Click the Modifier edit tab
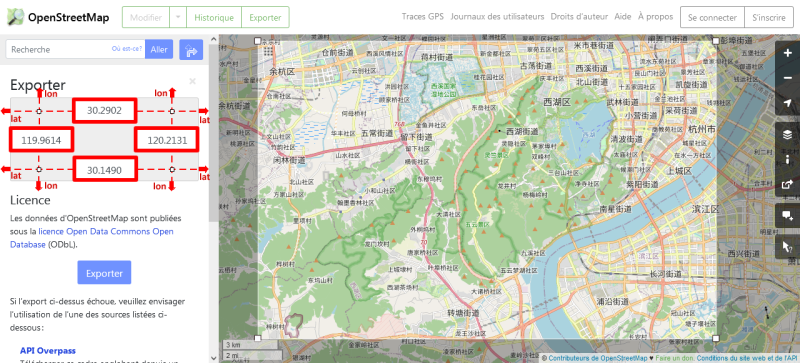The width and height of the screenshot is (800, 363). click(x=146, y=17)
